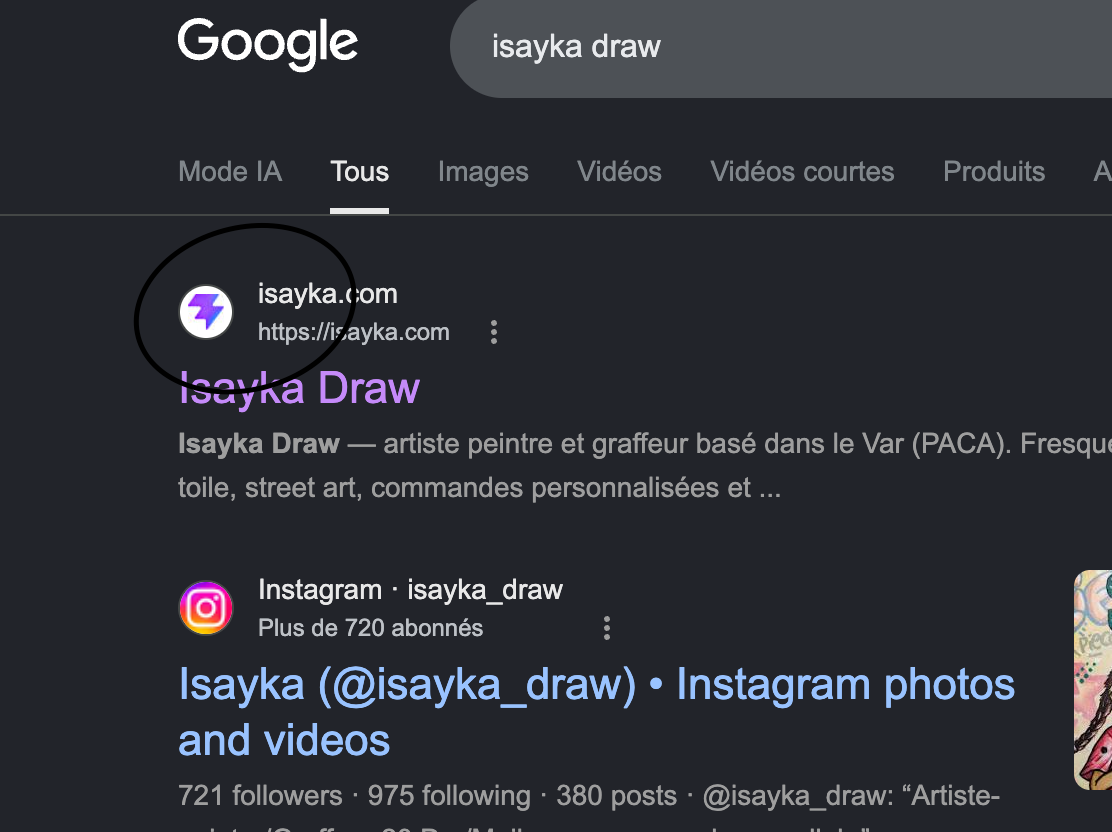
Task: Open the Isayka Draw result title
Action: [x=299, y=388]
